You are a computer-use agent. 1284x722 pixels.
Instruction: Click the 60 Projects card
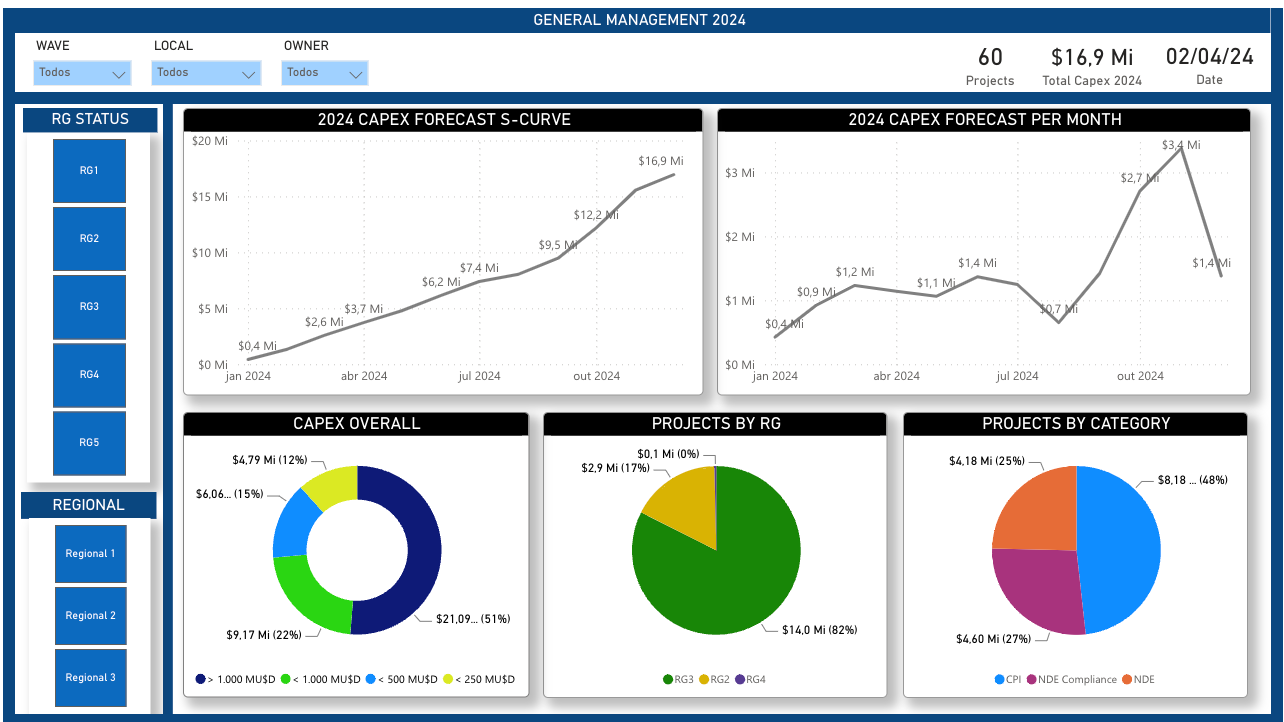click(x=989, y=66)
